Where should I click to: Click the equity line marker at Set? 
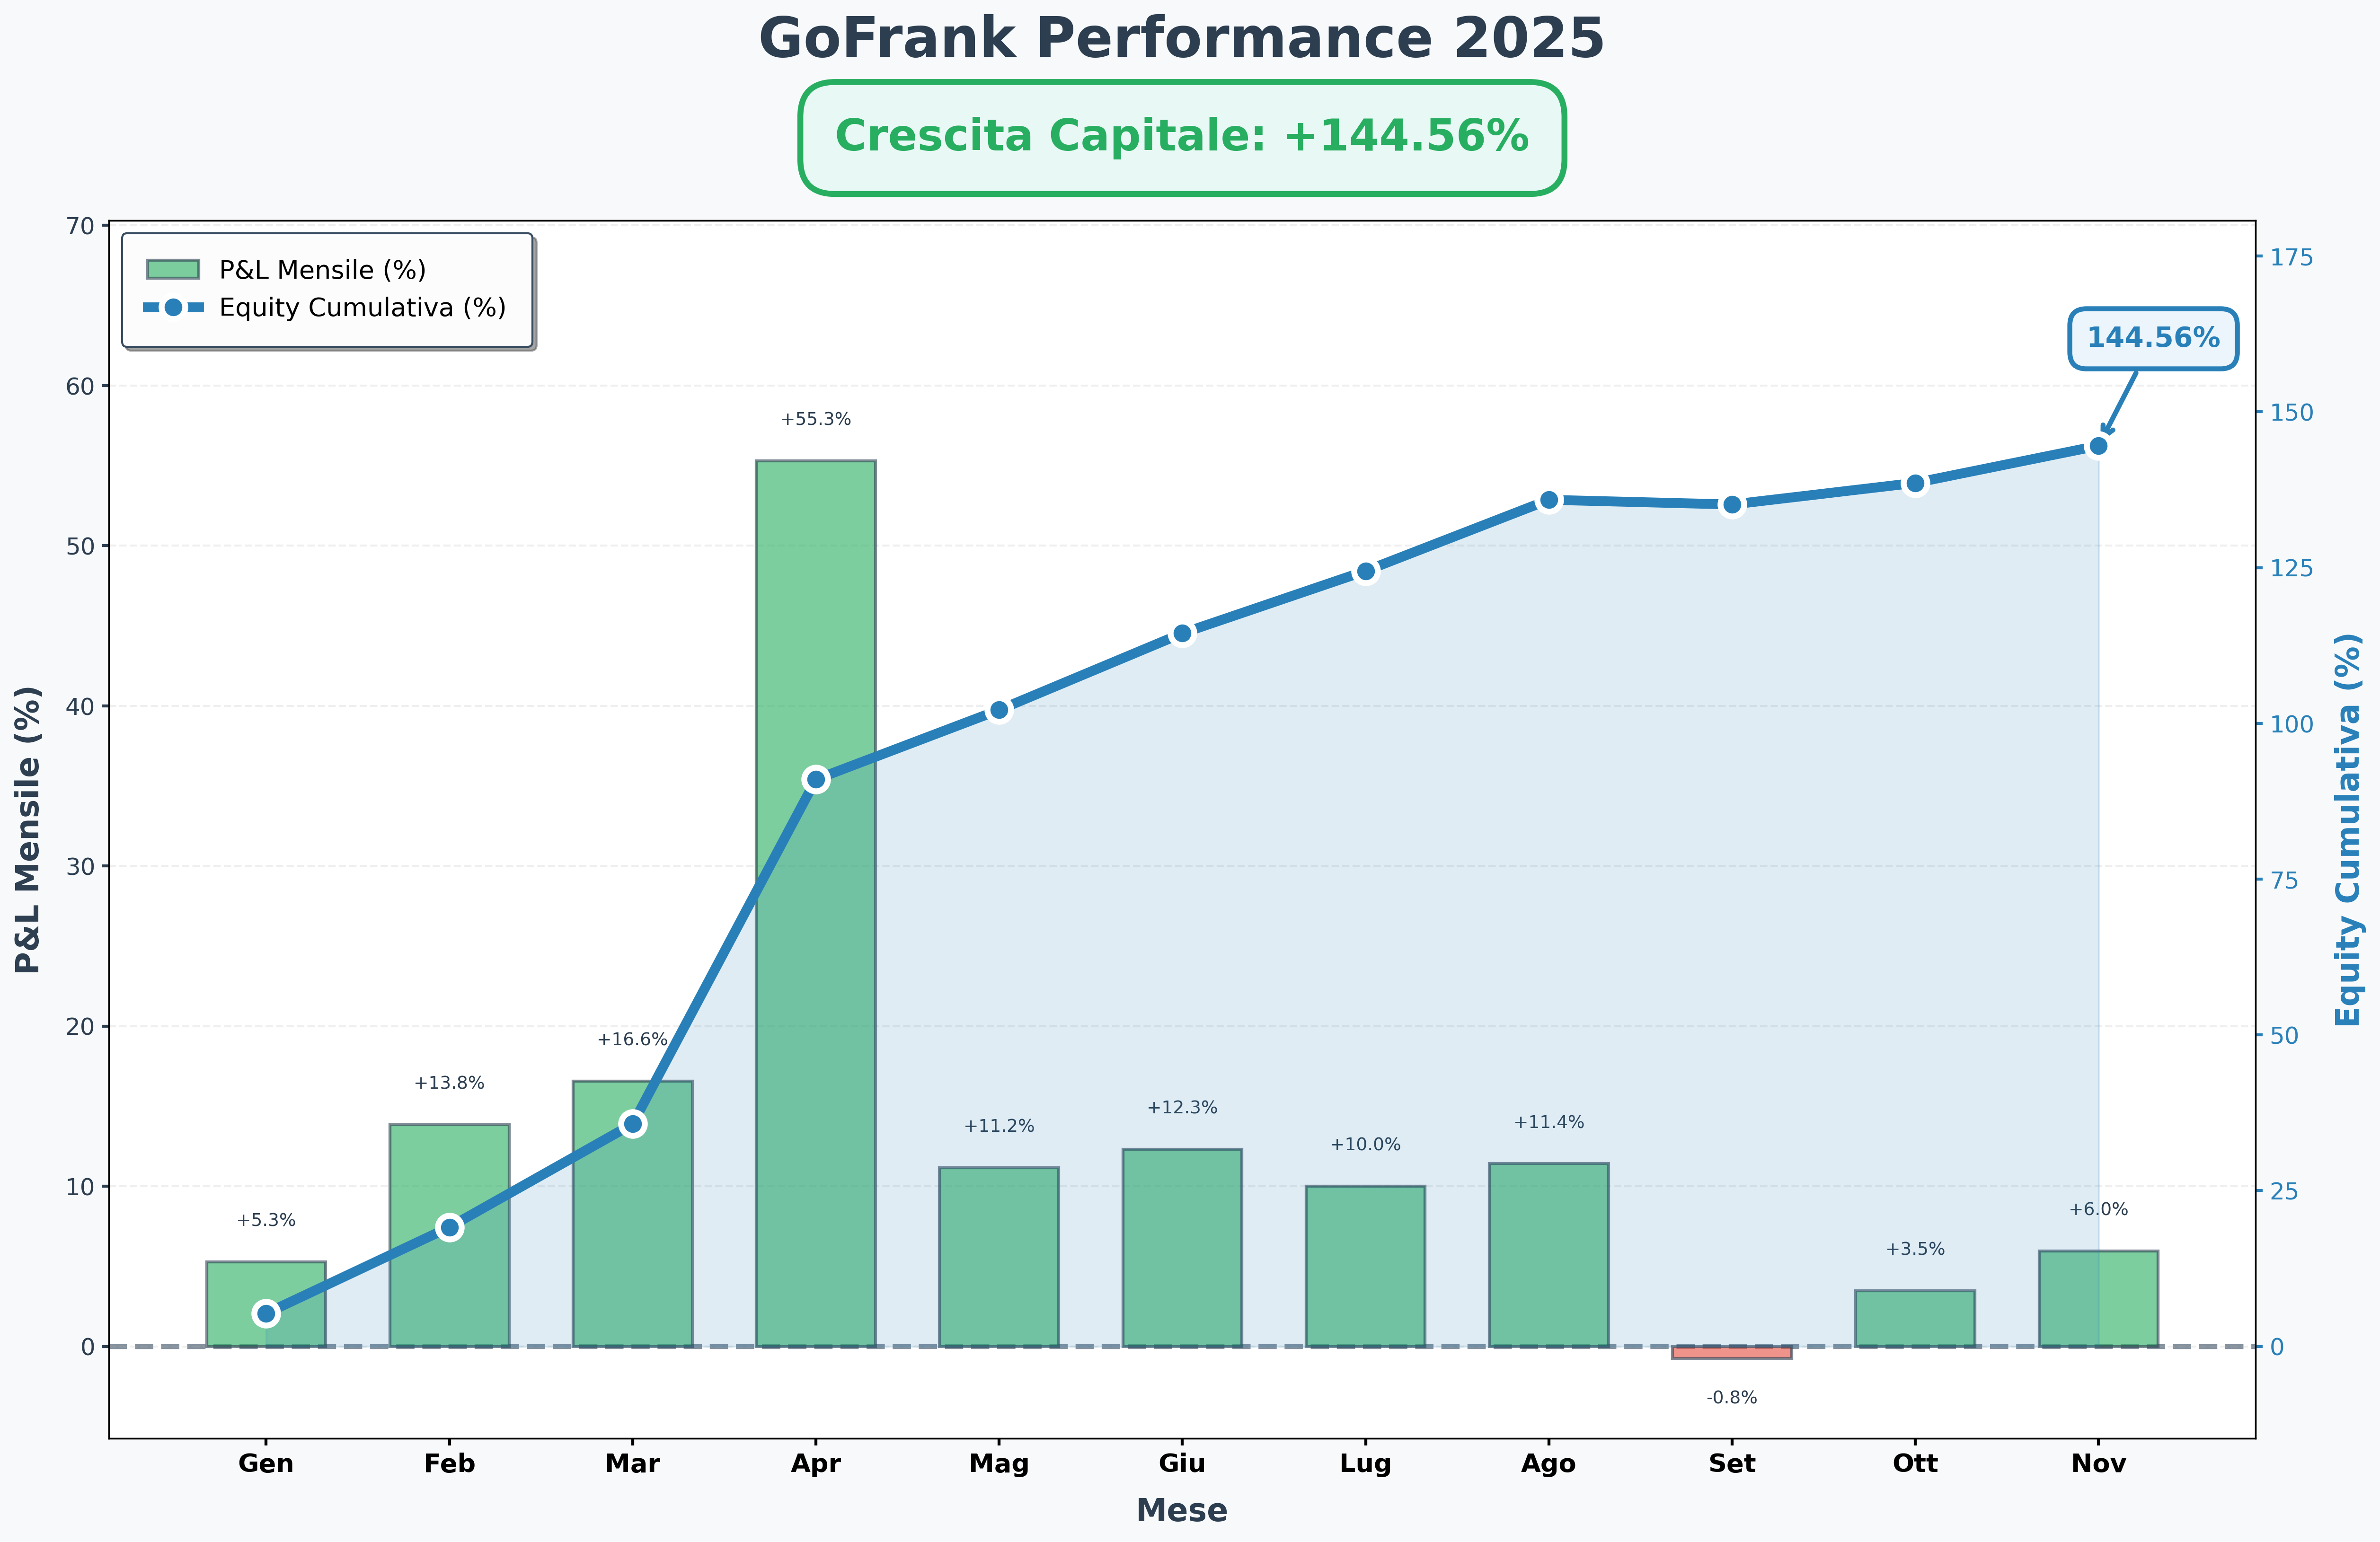pyautogui.click(x=1732, y=505)
